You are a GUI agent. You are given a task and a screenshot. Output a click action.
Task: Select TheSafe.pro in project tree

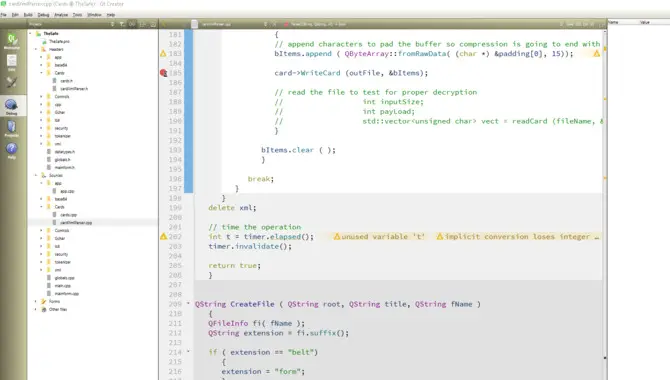tap(59, 41)
